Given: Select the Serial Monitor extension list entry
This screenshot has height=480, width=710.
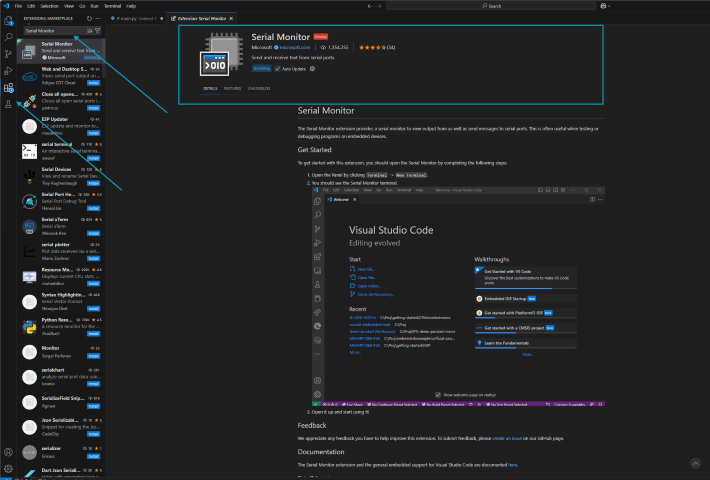Looking at the screenshot, I should (61, 51).
